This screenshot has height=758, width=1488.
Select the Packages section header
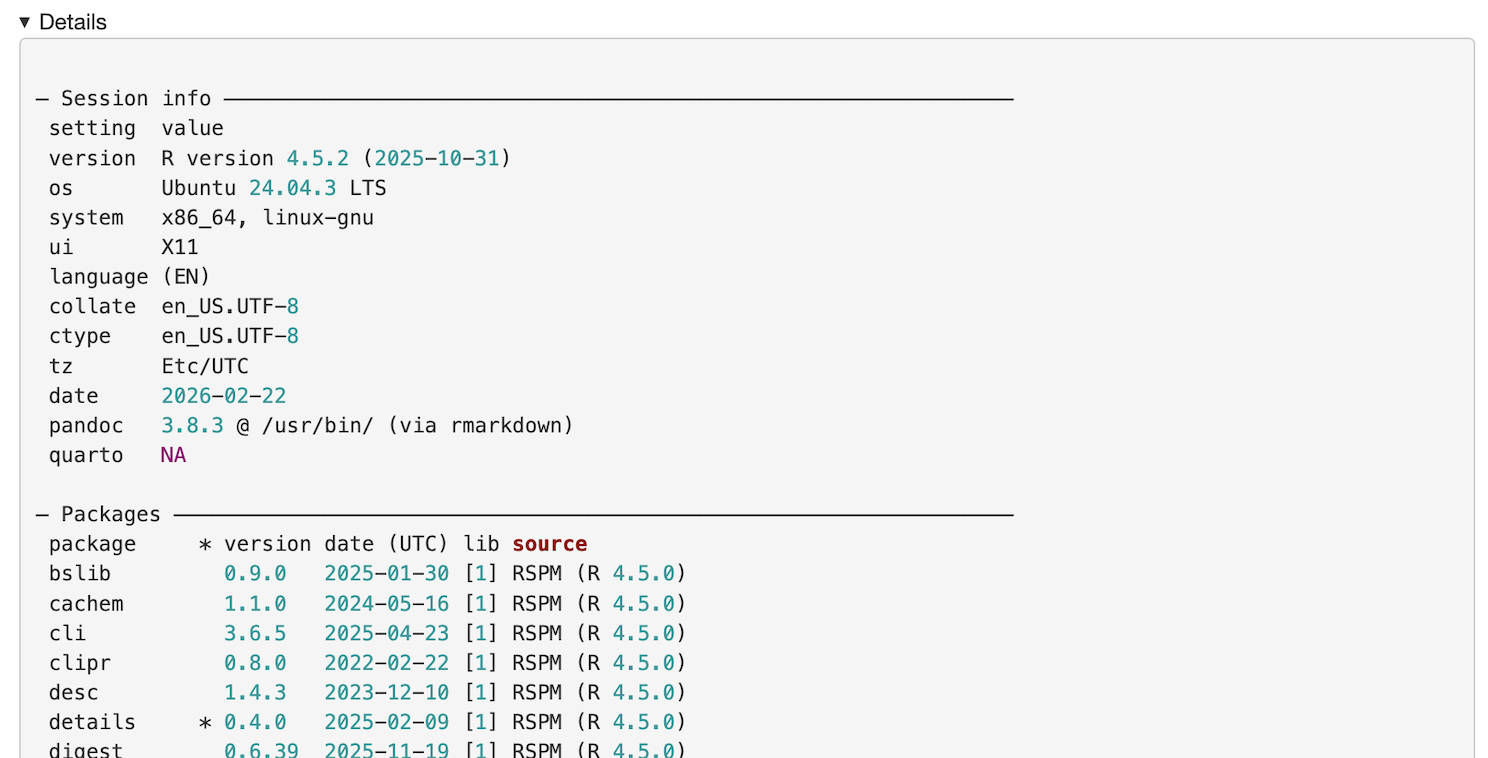pos(110,513)
